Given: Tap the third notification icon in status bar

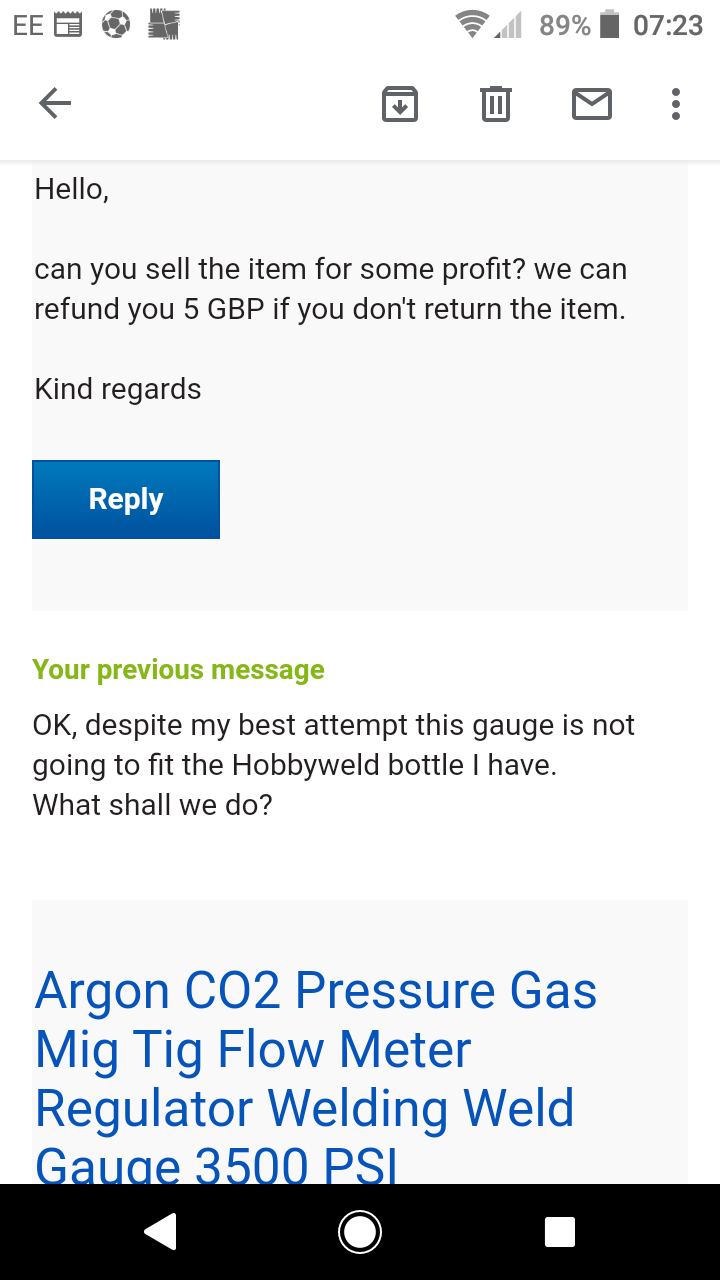Looking at the screenshot, I should coord(163,26).
